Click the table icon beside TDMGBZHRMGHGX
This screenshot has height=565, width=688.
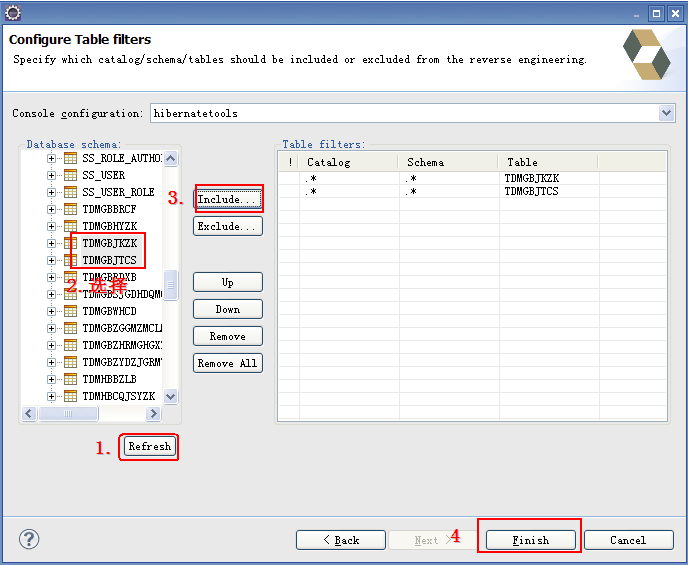70,345
